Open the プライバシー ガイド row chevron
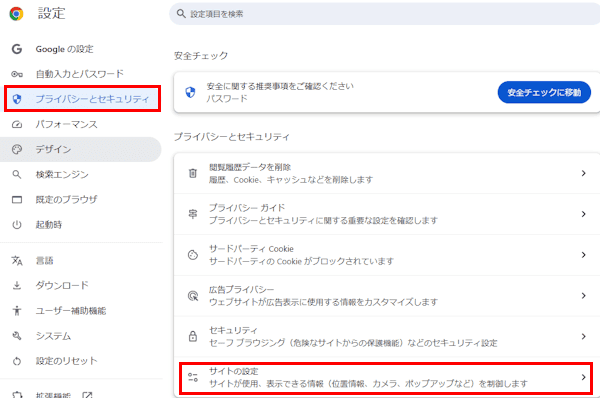This screenshot has width=600, height=398. 584,214
